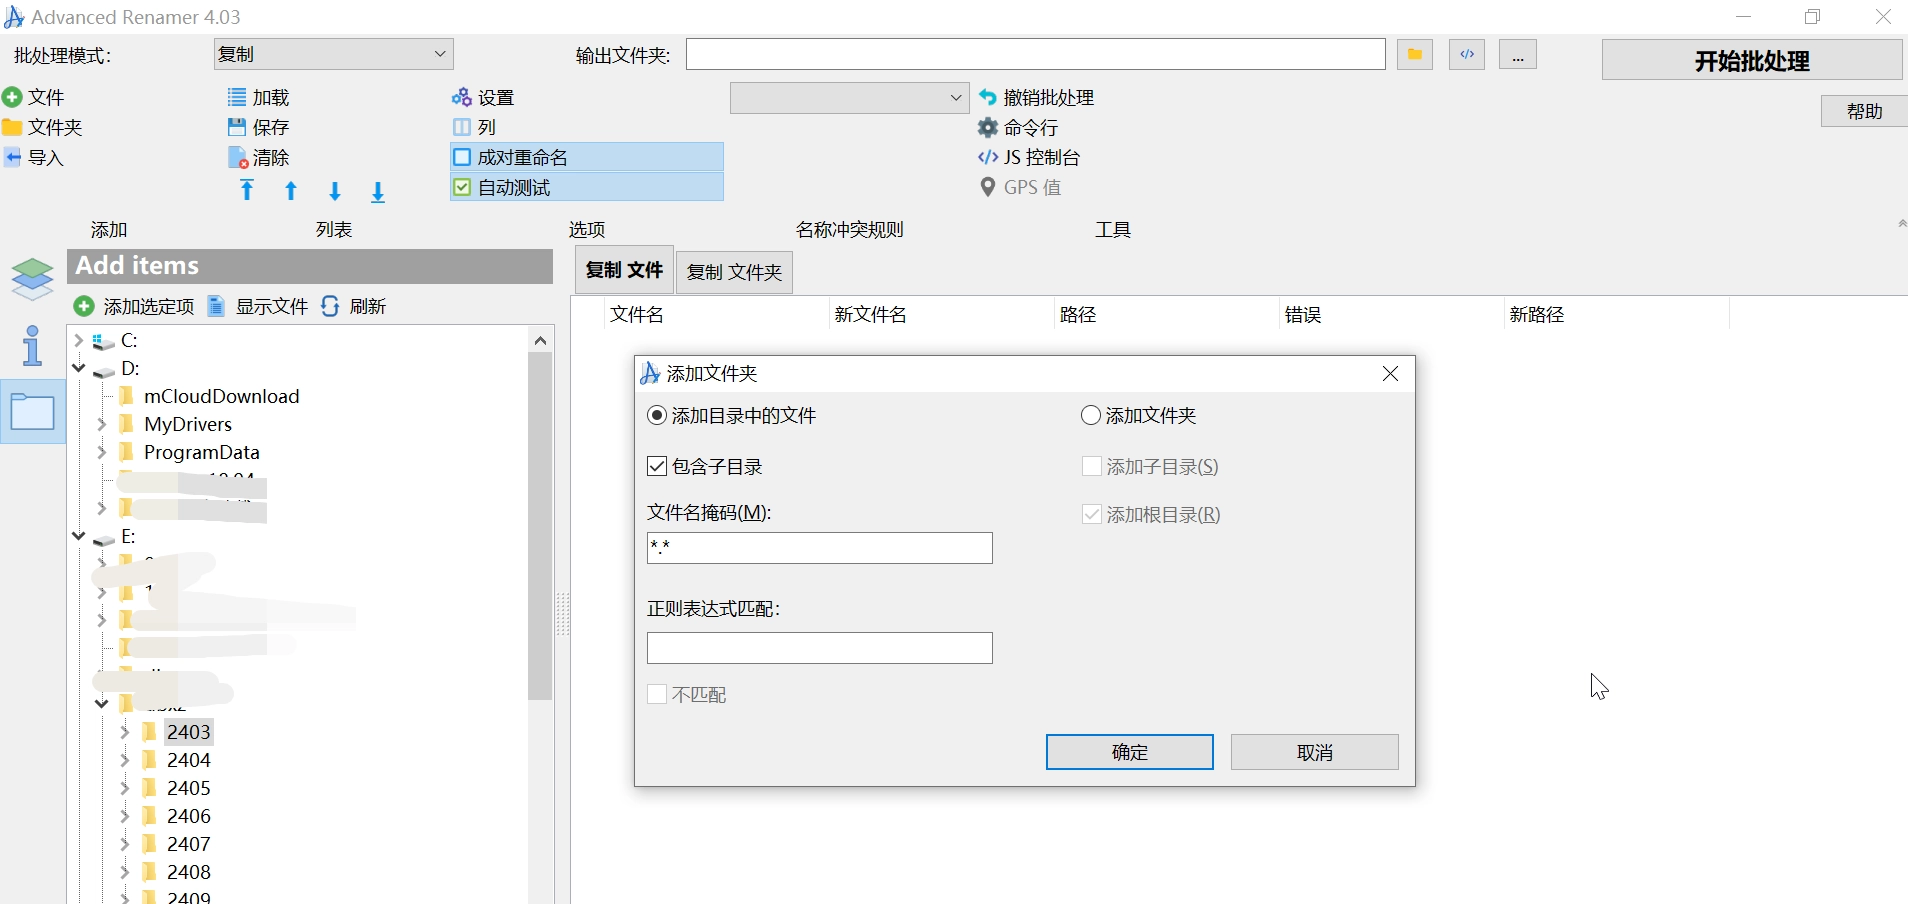Click the 保存 floppy disk icon

click(x=237, y=127)
